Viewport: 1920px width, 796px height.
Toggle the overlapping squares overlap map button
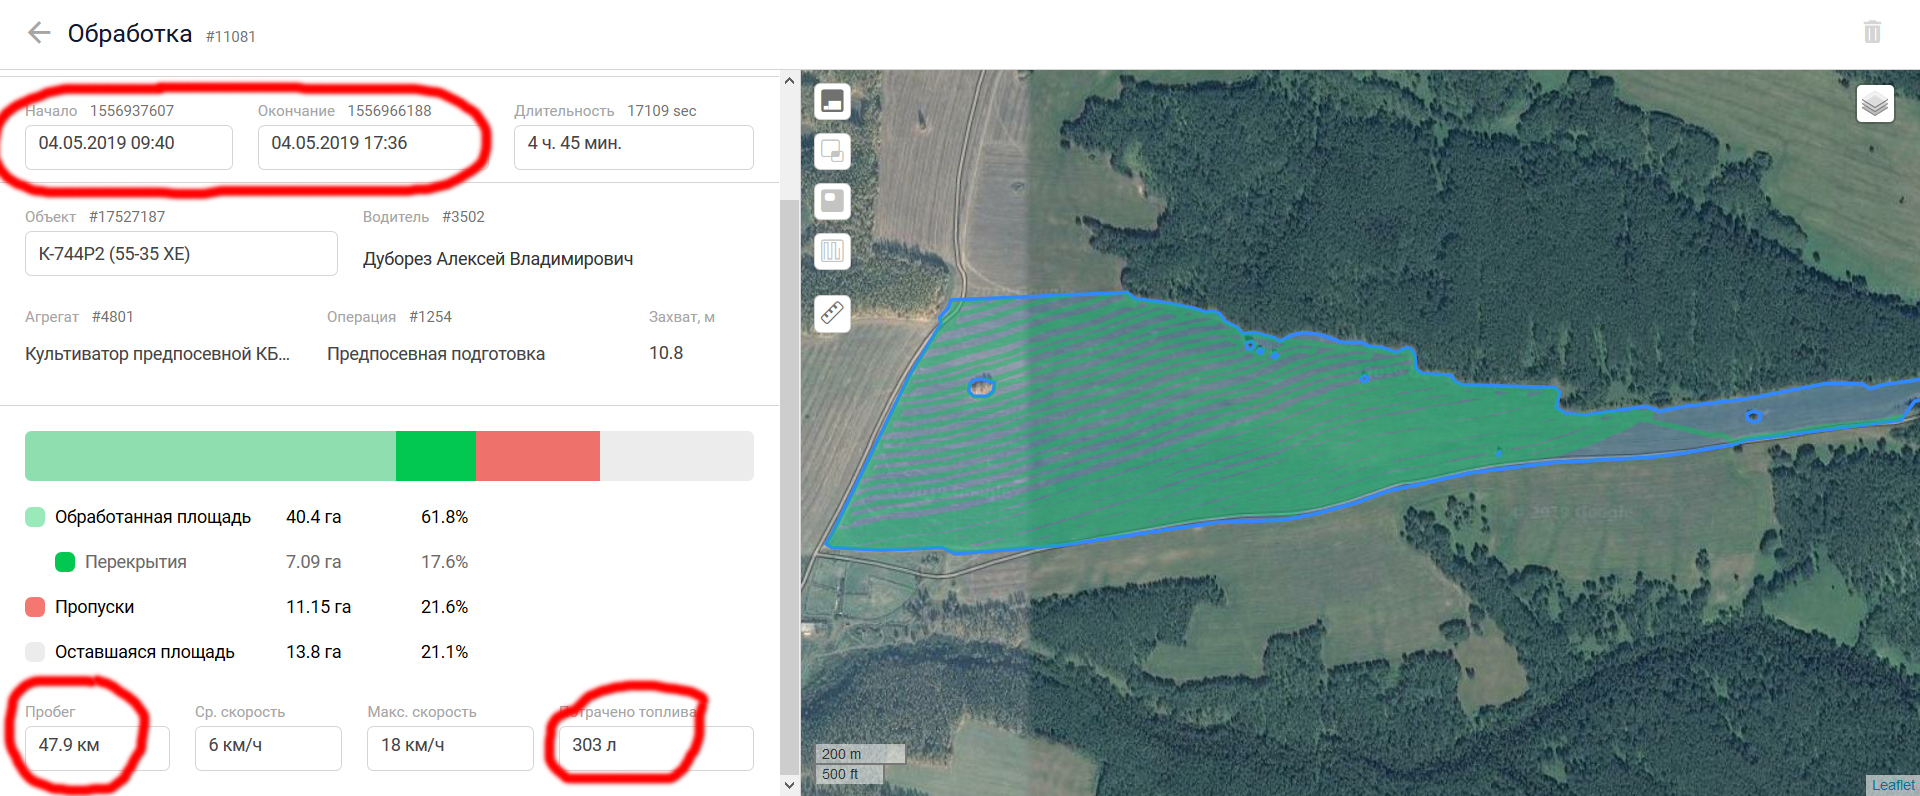[x=832, y=151]
